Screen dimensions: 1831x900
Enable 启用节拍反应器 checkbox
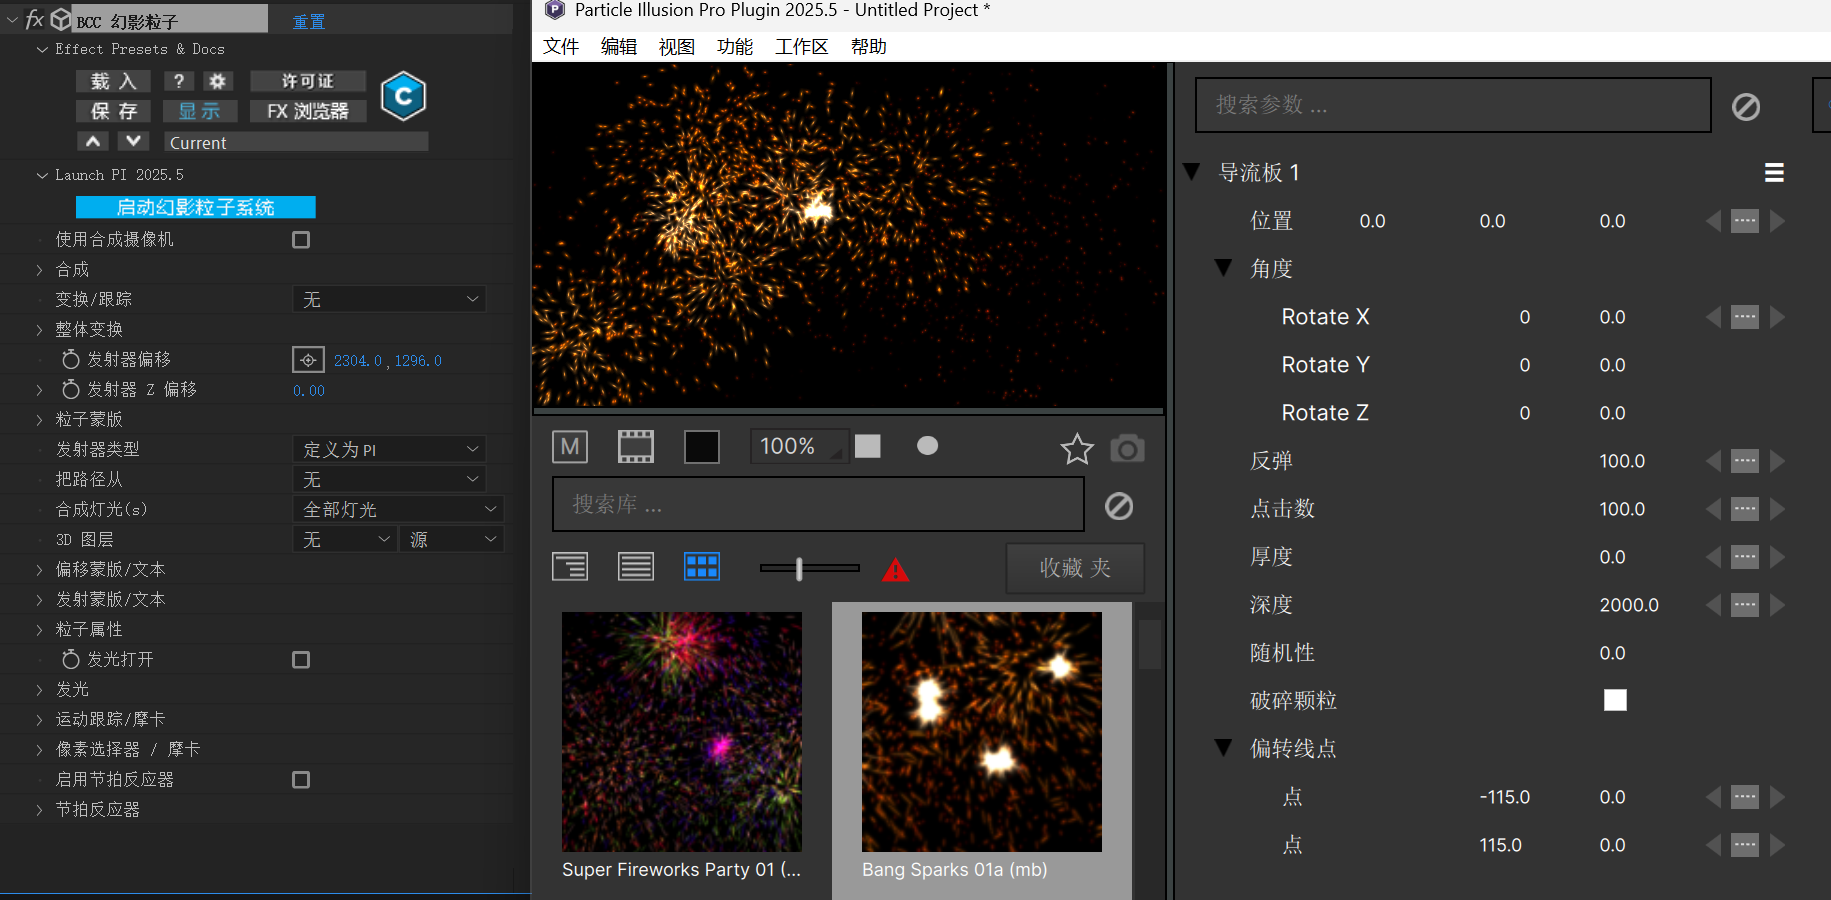[x=301, y=780]
